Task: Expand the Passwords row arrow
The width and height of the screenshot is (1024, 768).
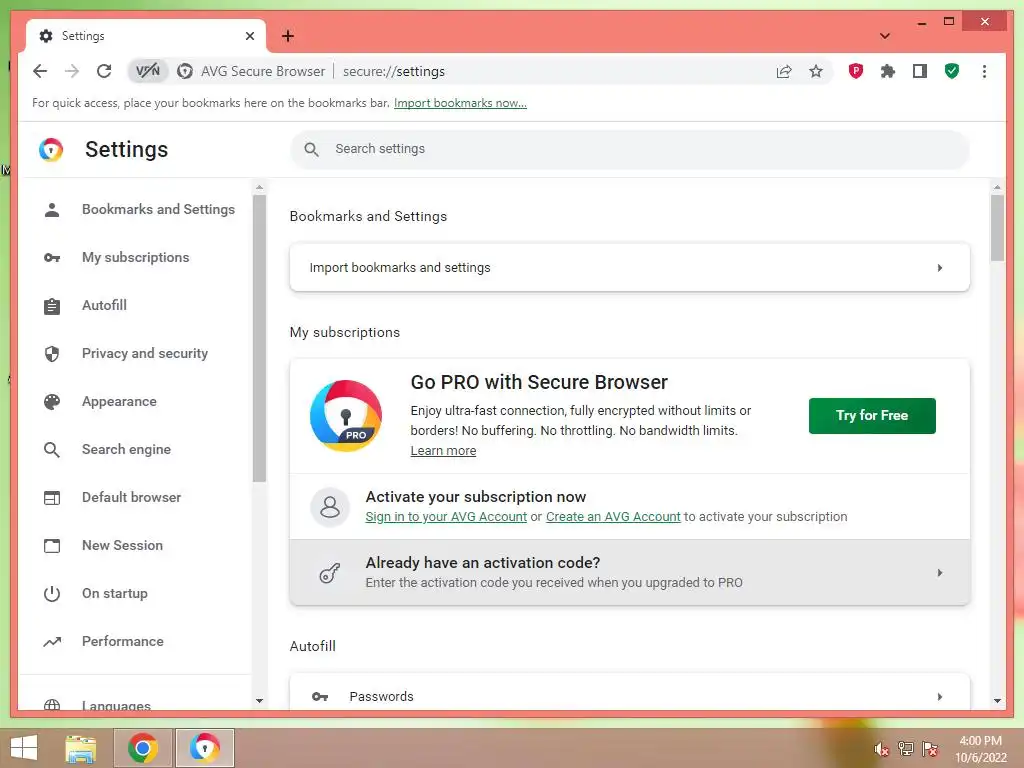Action: pos(940,697)
